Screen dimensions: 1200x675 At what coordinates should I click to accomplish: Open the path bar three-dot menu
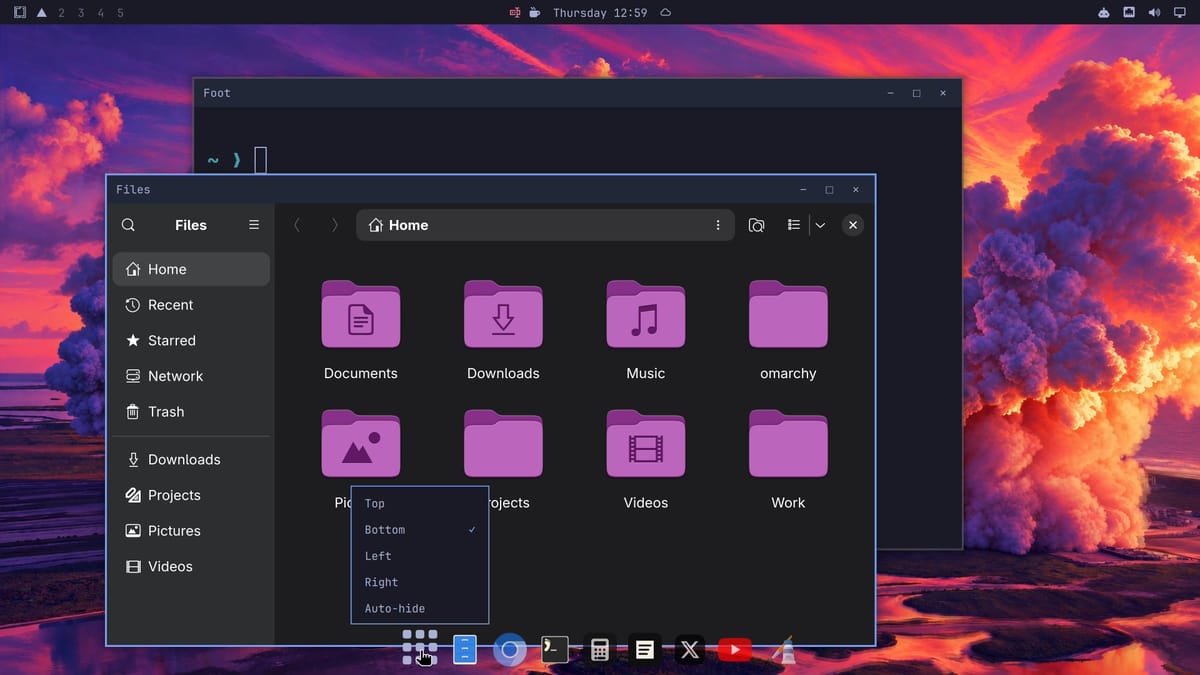(718, 225)
